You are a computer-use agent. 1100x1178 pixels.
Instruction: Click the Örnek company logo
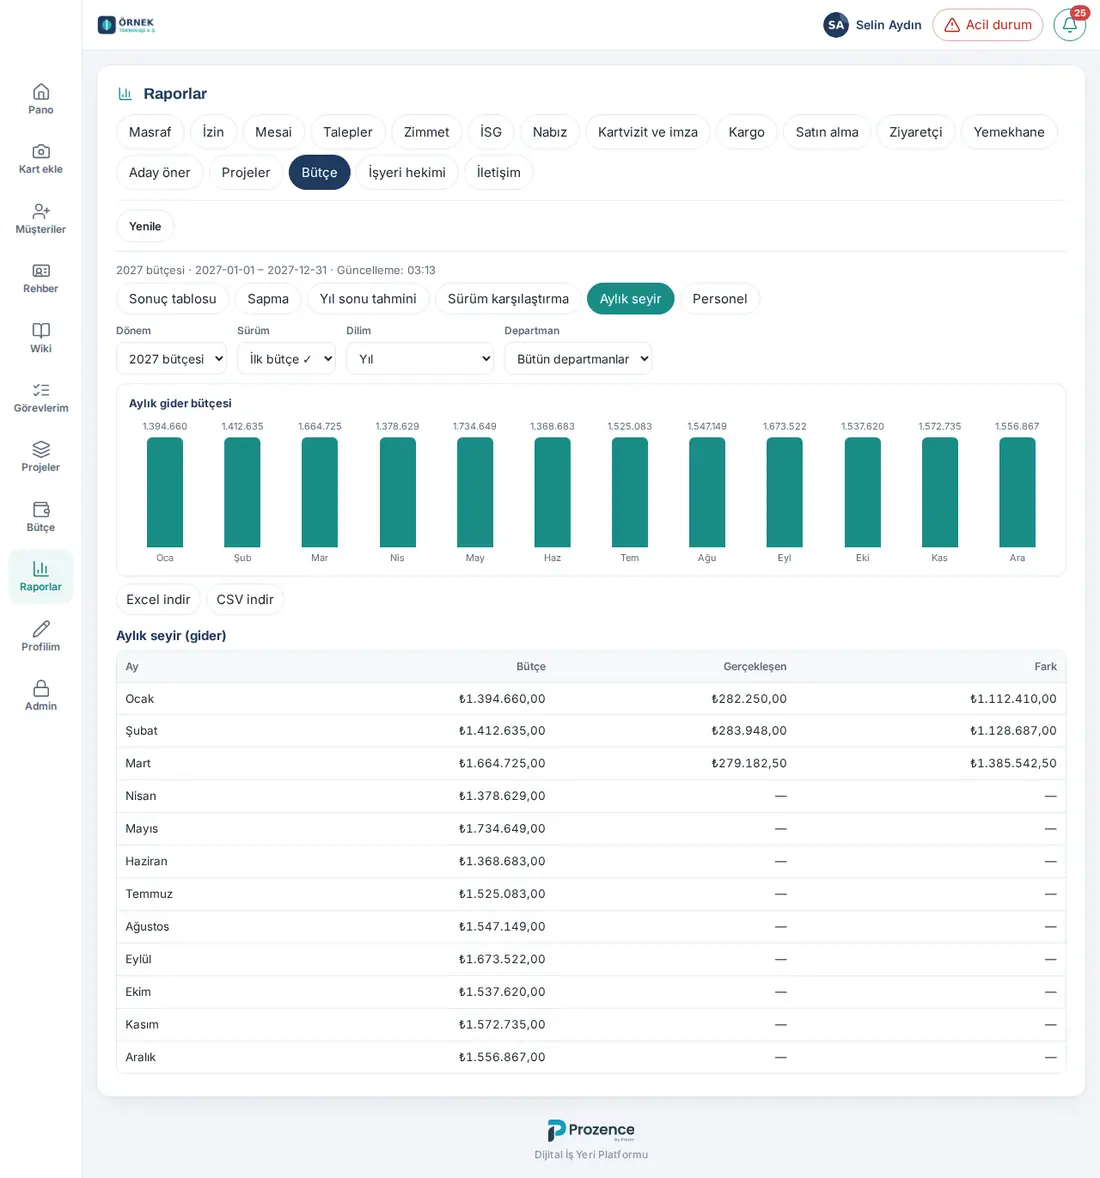coord(126,25)
